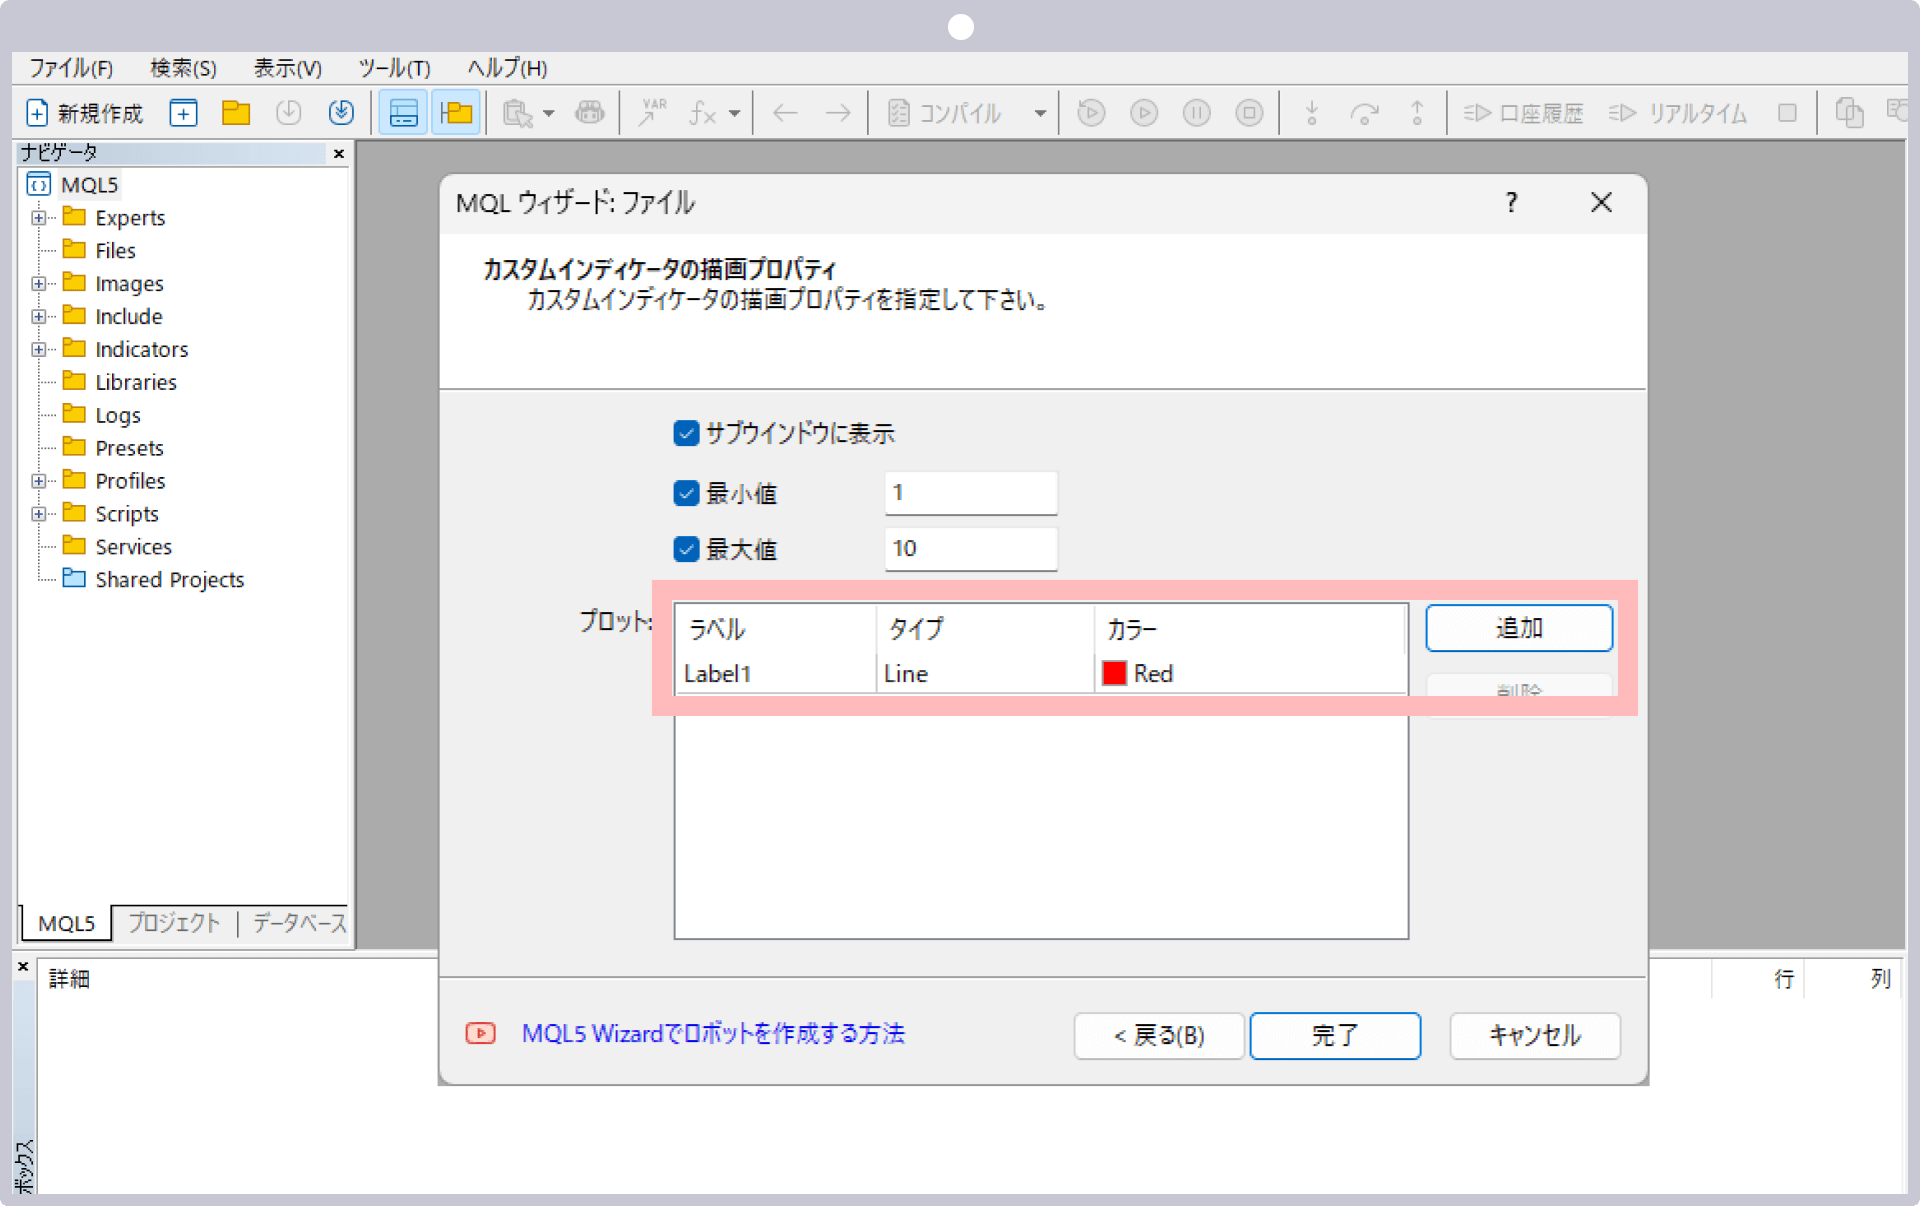Click the リアルタイム profiling icon
1920x1206 pixels.
click(1622, 113)
